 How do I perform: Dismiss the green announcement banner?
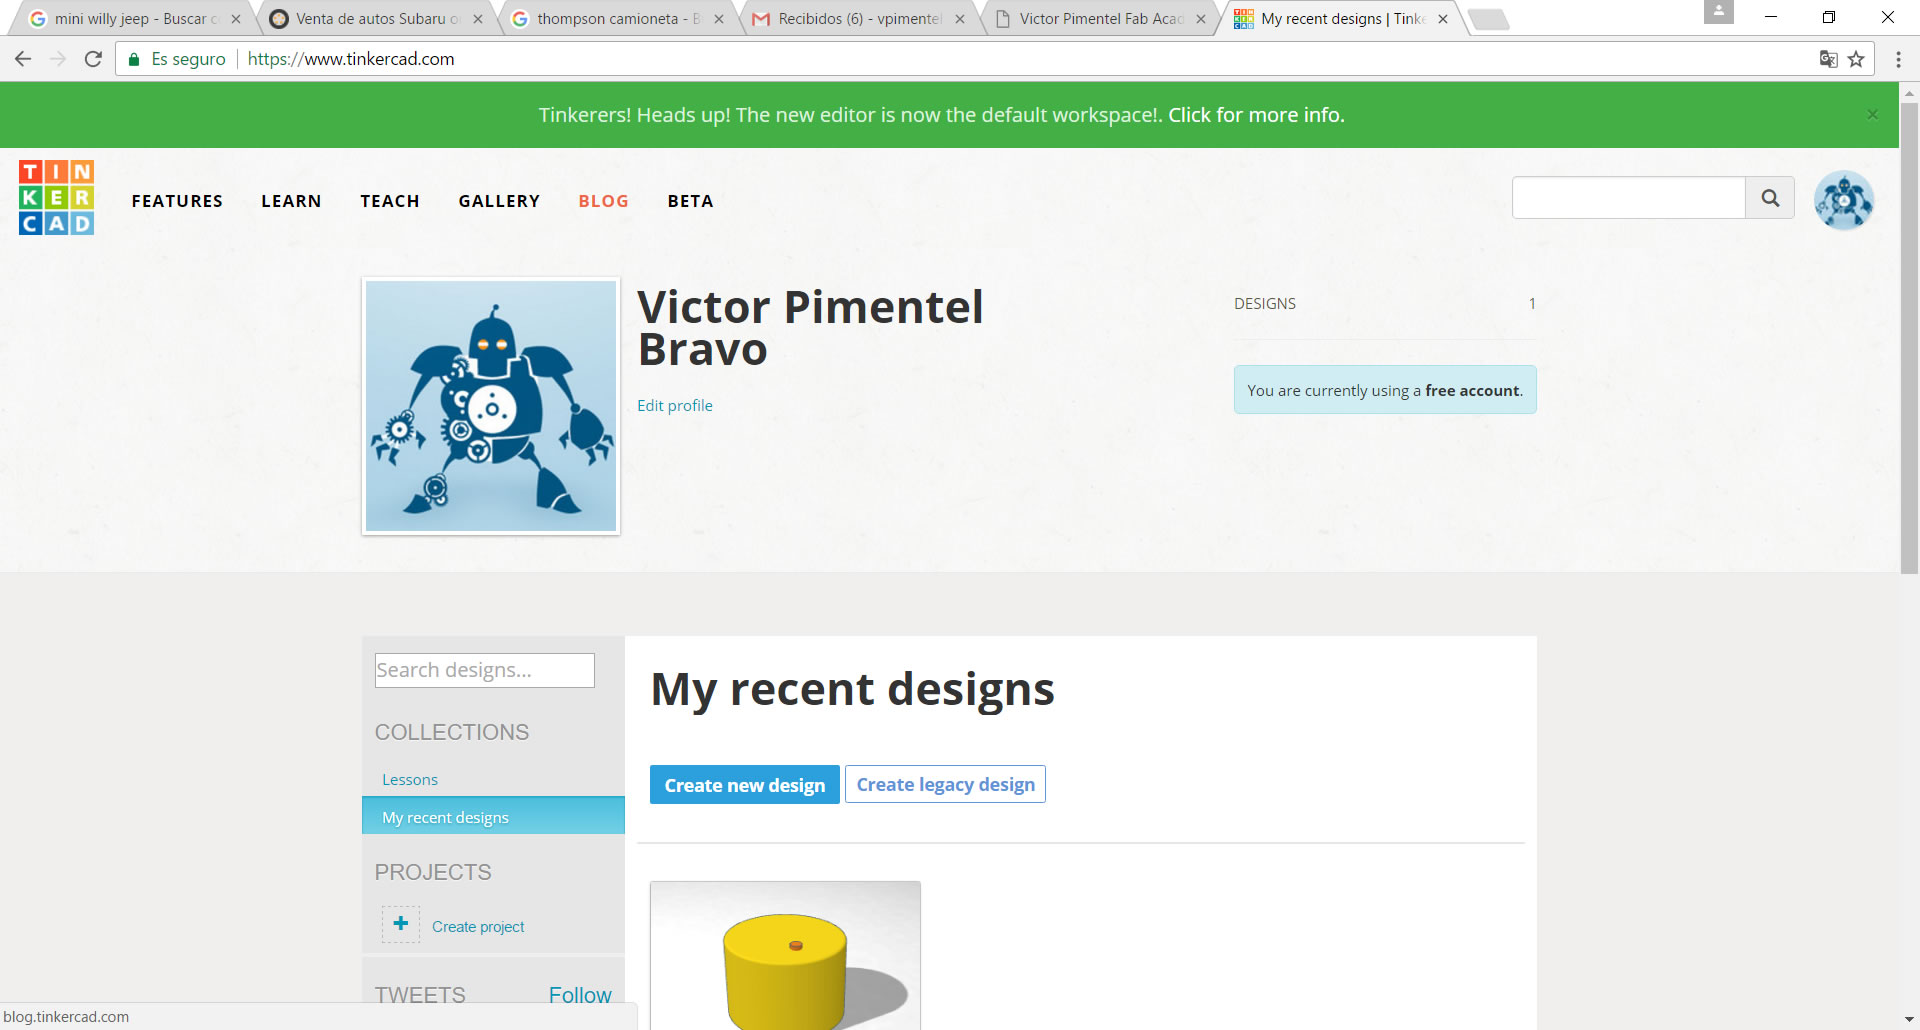coord(1872,115)
